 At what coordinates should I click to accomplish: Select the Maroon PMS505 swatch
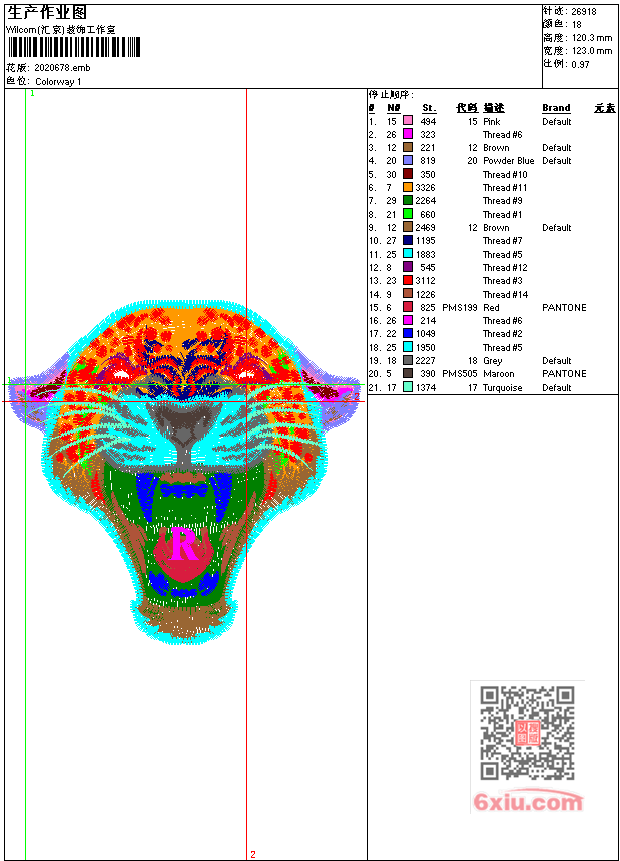pyautogui.click(x=408, y=373)
